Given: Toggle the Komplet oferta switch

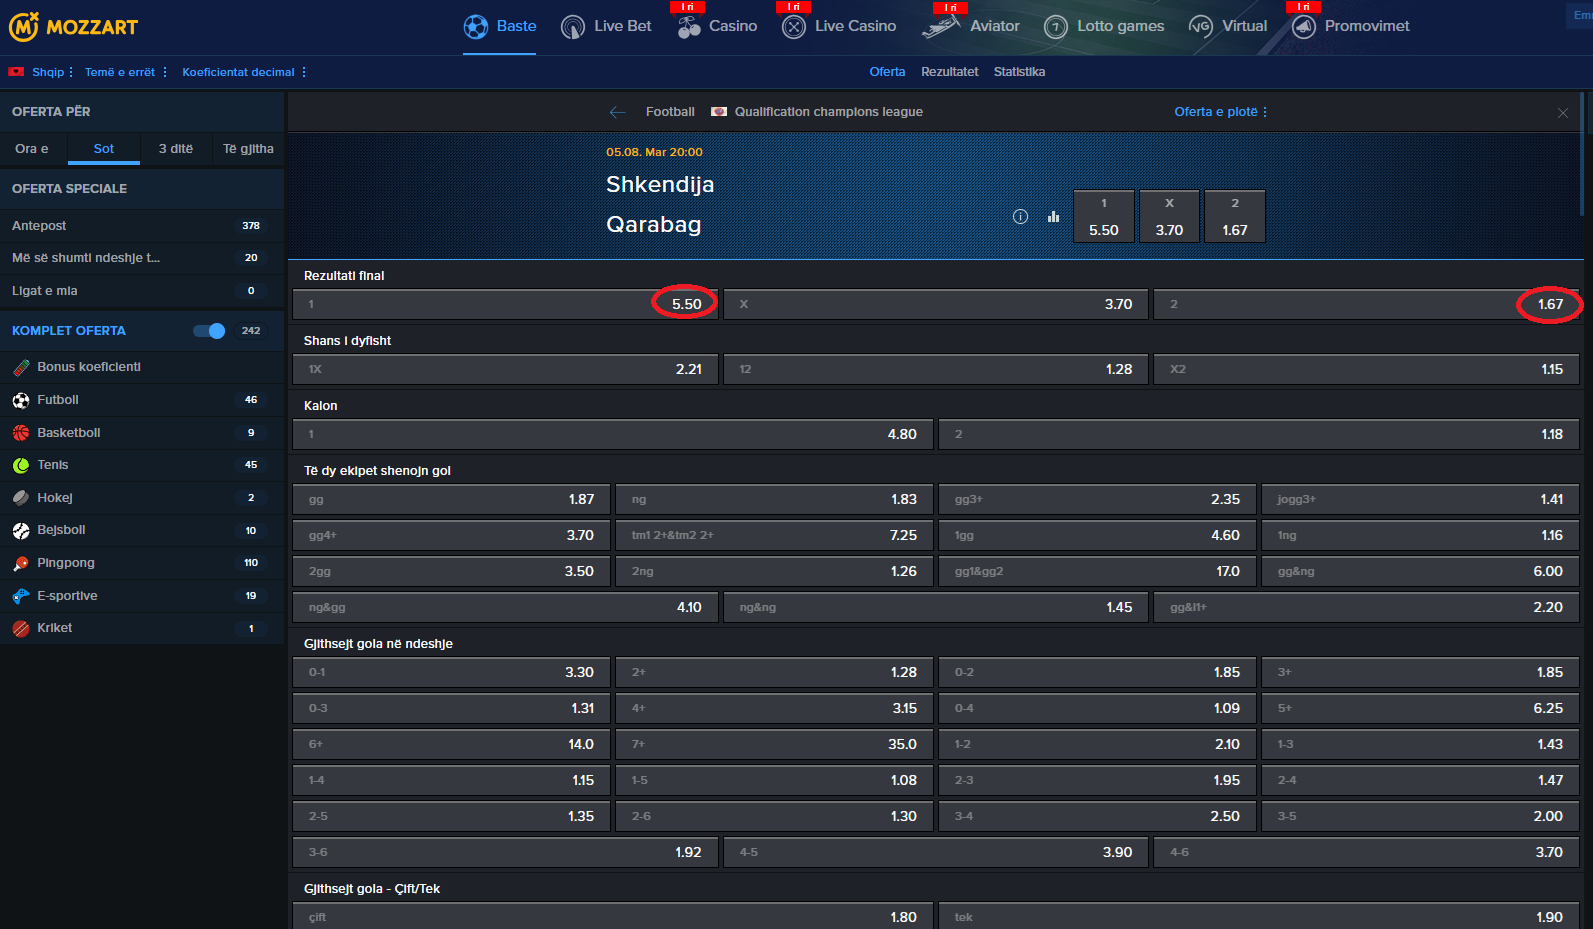Looking at the screenshot, I should [x=209, y=331].
